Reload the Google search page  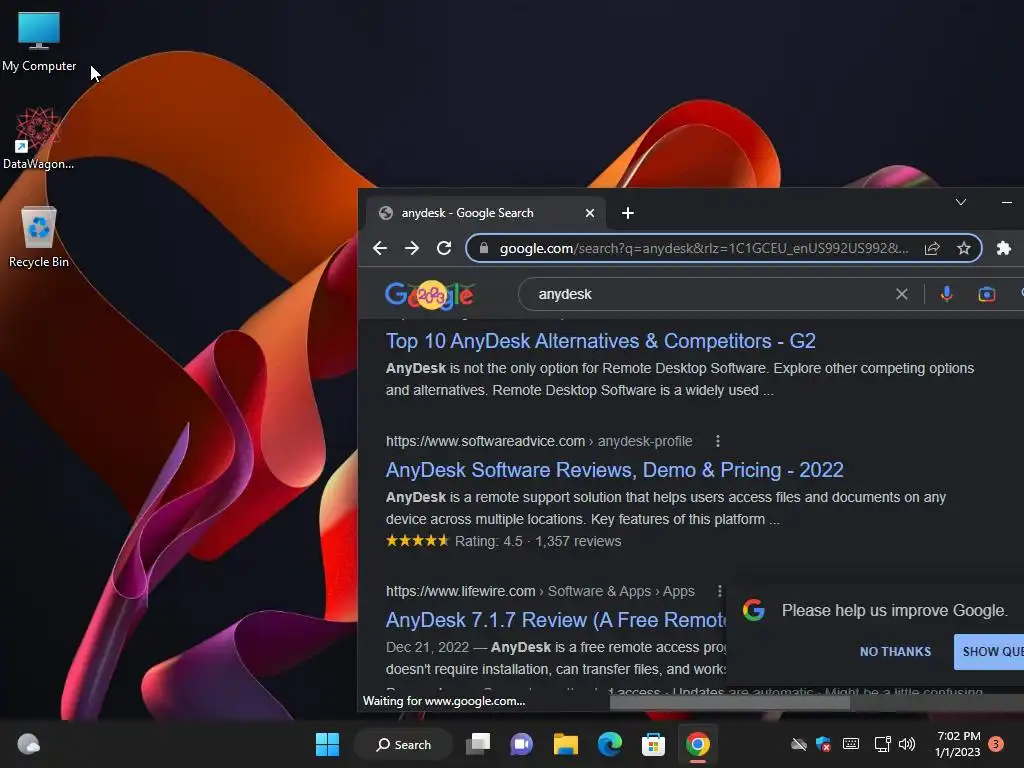click(444, 248)
